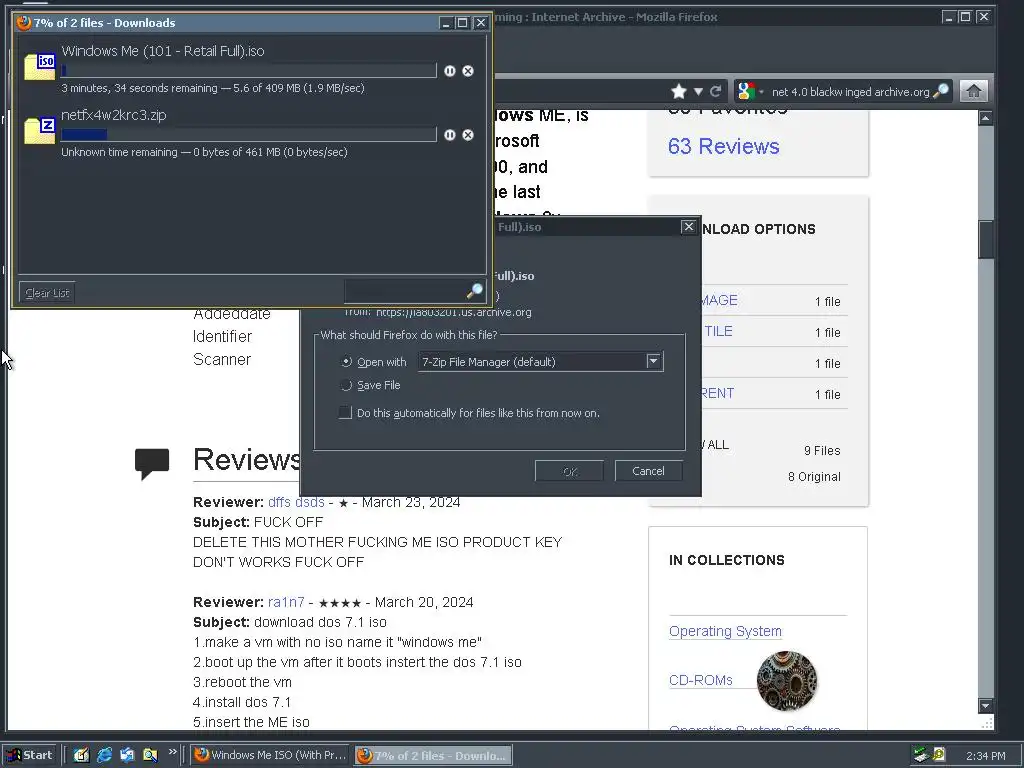Viewport: 1024px width, 768px height.
Task: Click the Reviews speech bubble icon
Action: click(152, 464)
